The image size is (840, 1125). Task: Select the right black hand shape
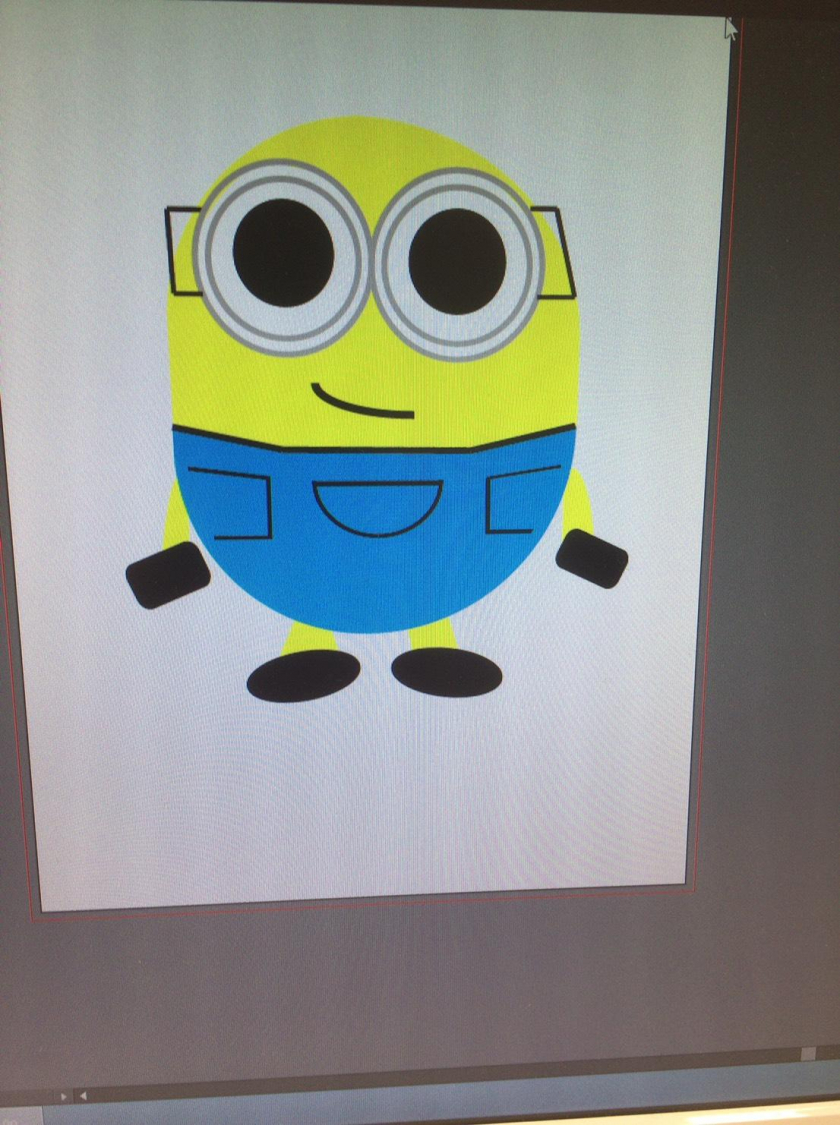tap(592, 558)
